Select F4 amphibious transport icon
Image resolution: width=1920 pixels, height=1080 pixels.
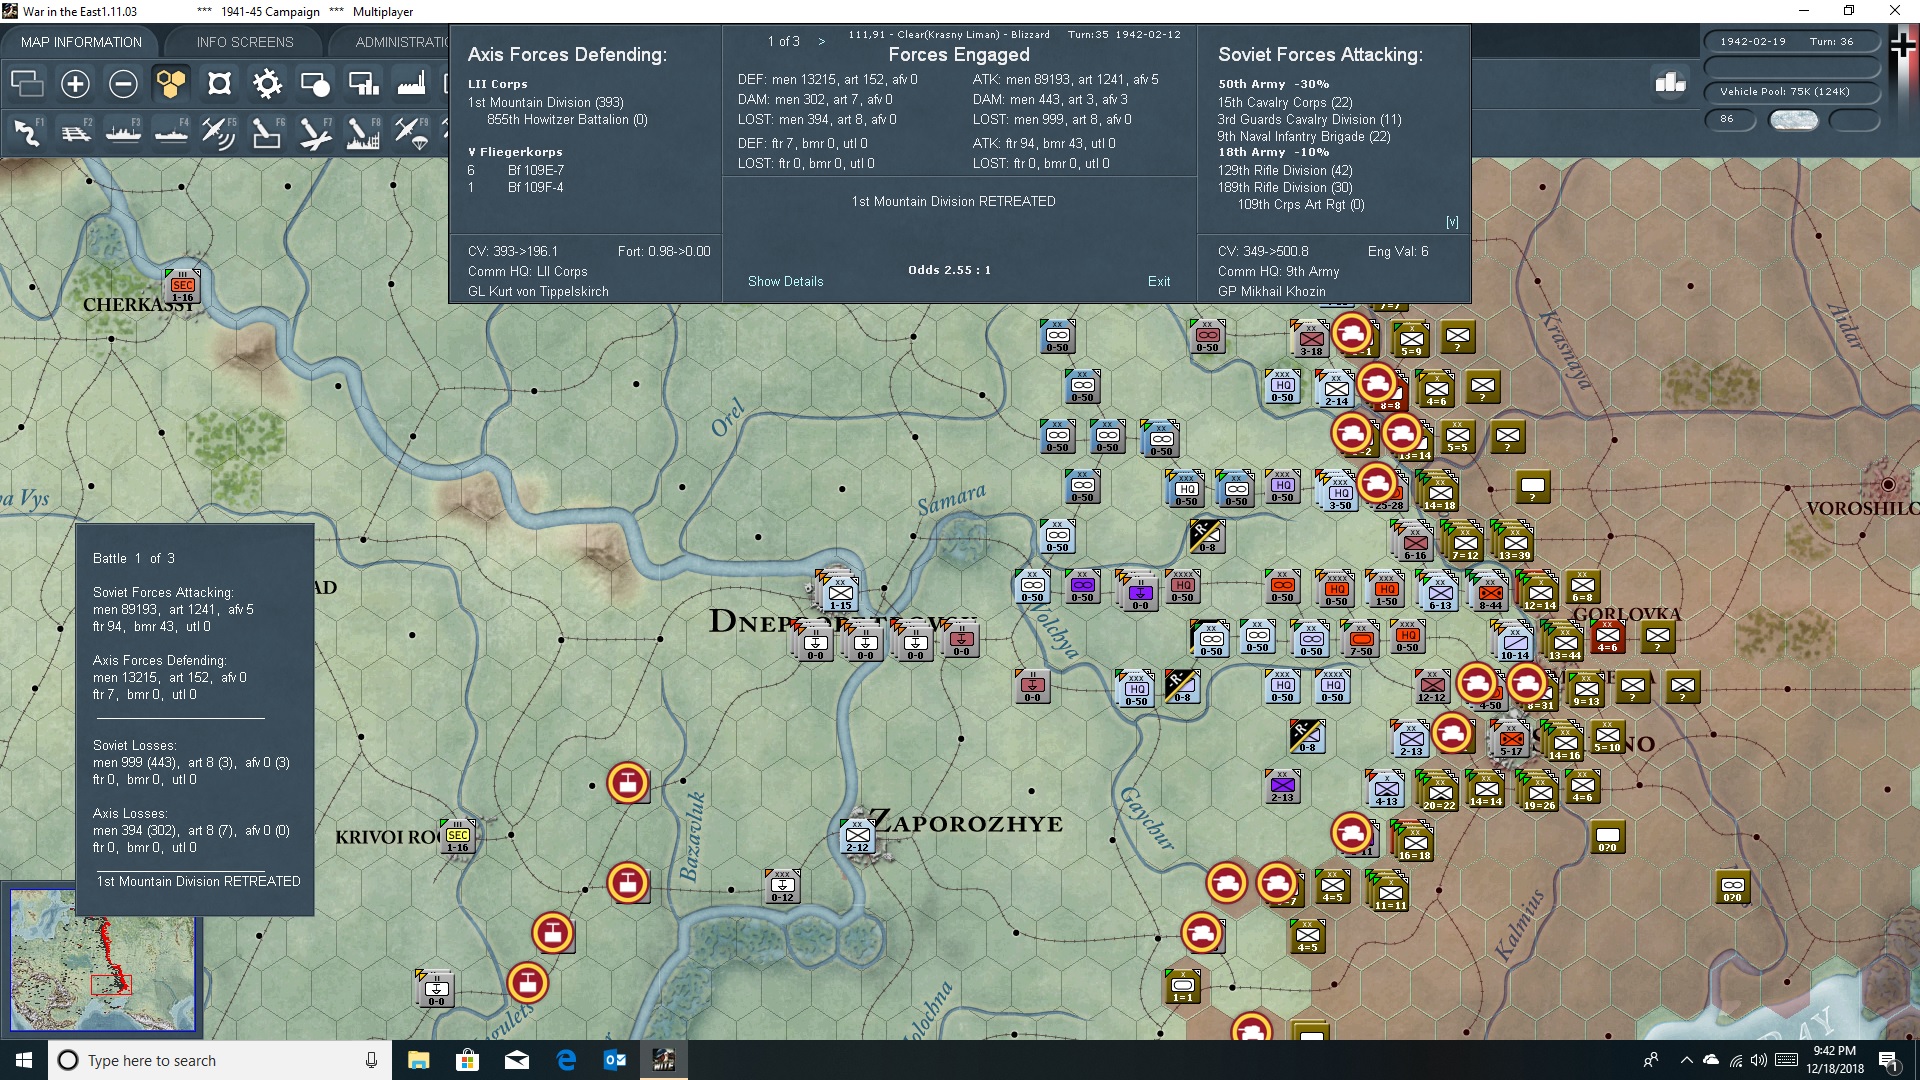(171, 132)
